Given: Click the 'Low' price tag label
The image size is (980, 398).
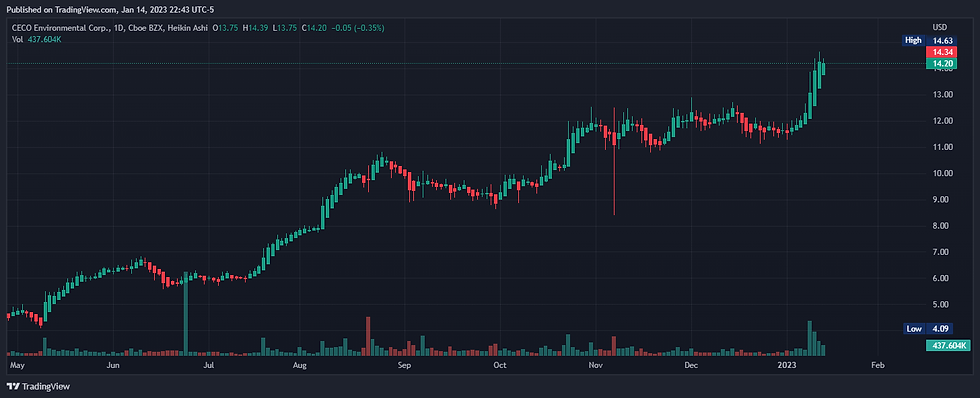Looking at the screenshot, I should [x=914, y=329].
